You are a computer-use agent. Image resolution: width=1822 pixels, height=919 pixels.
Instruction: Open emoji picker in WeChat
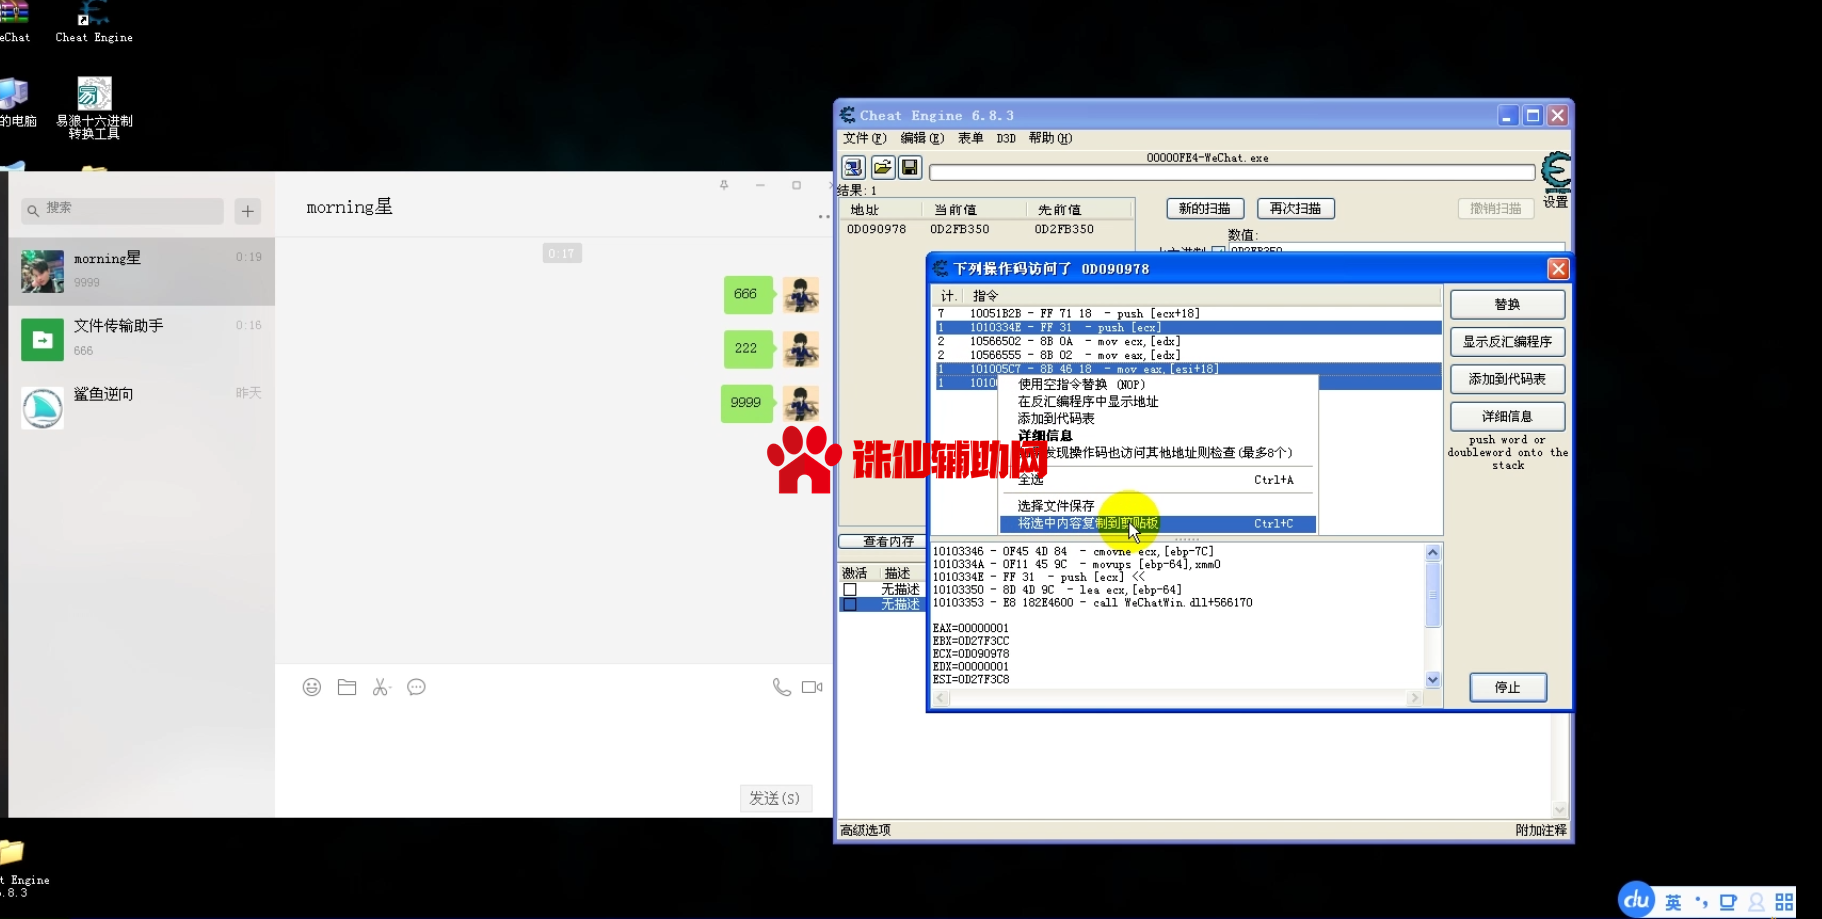312,687
